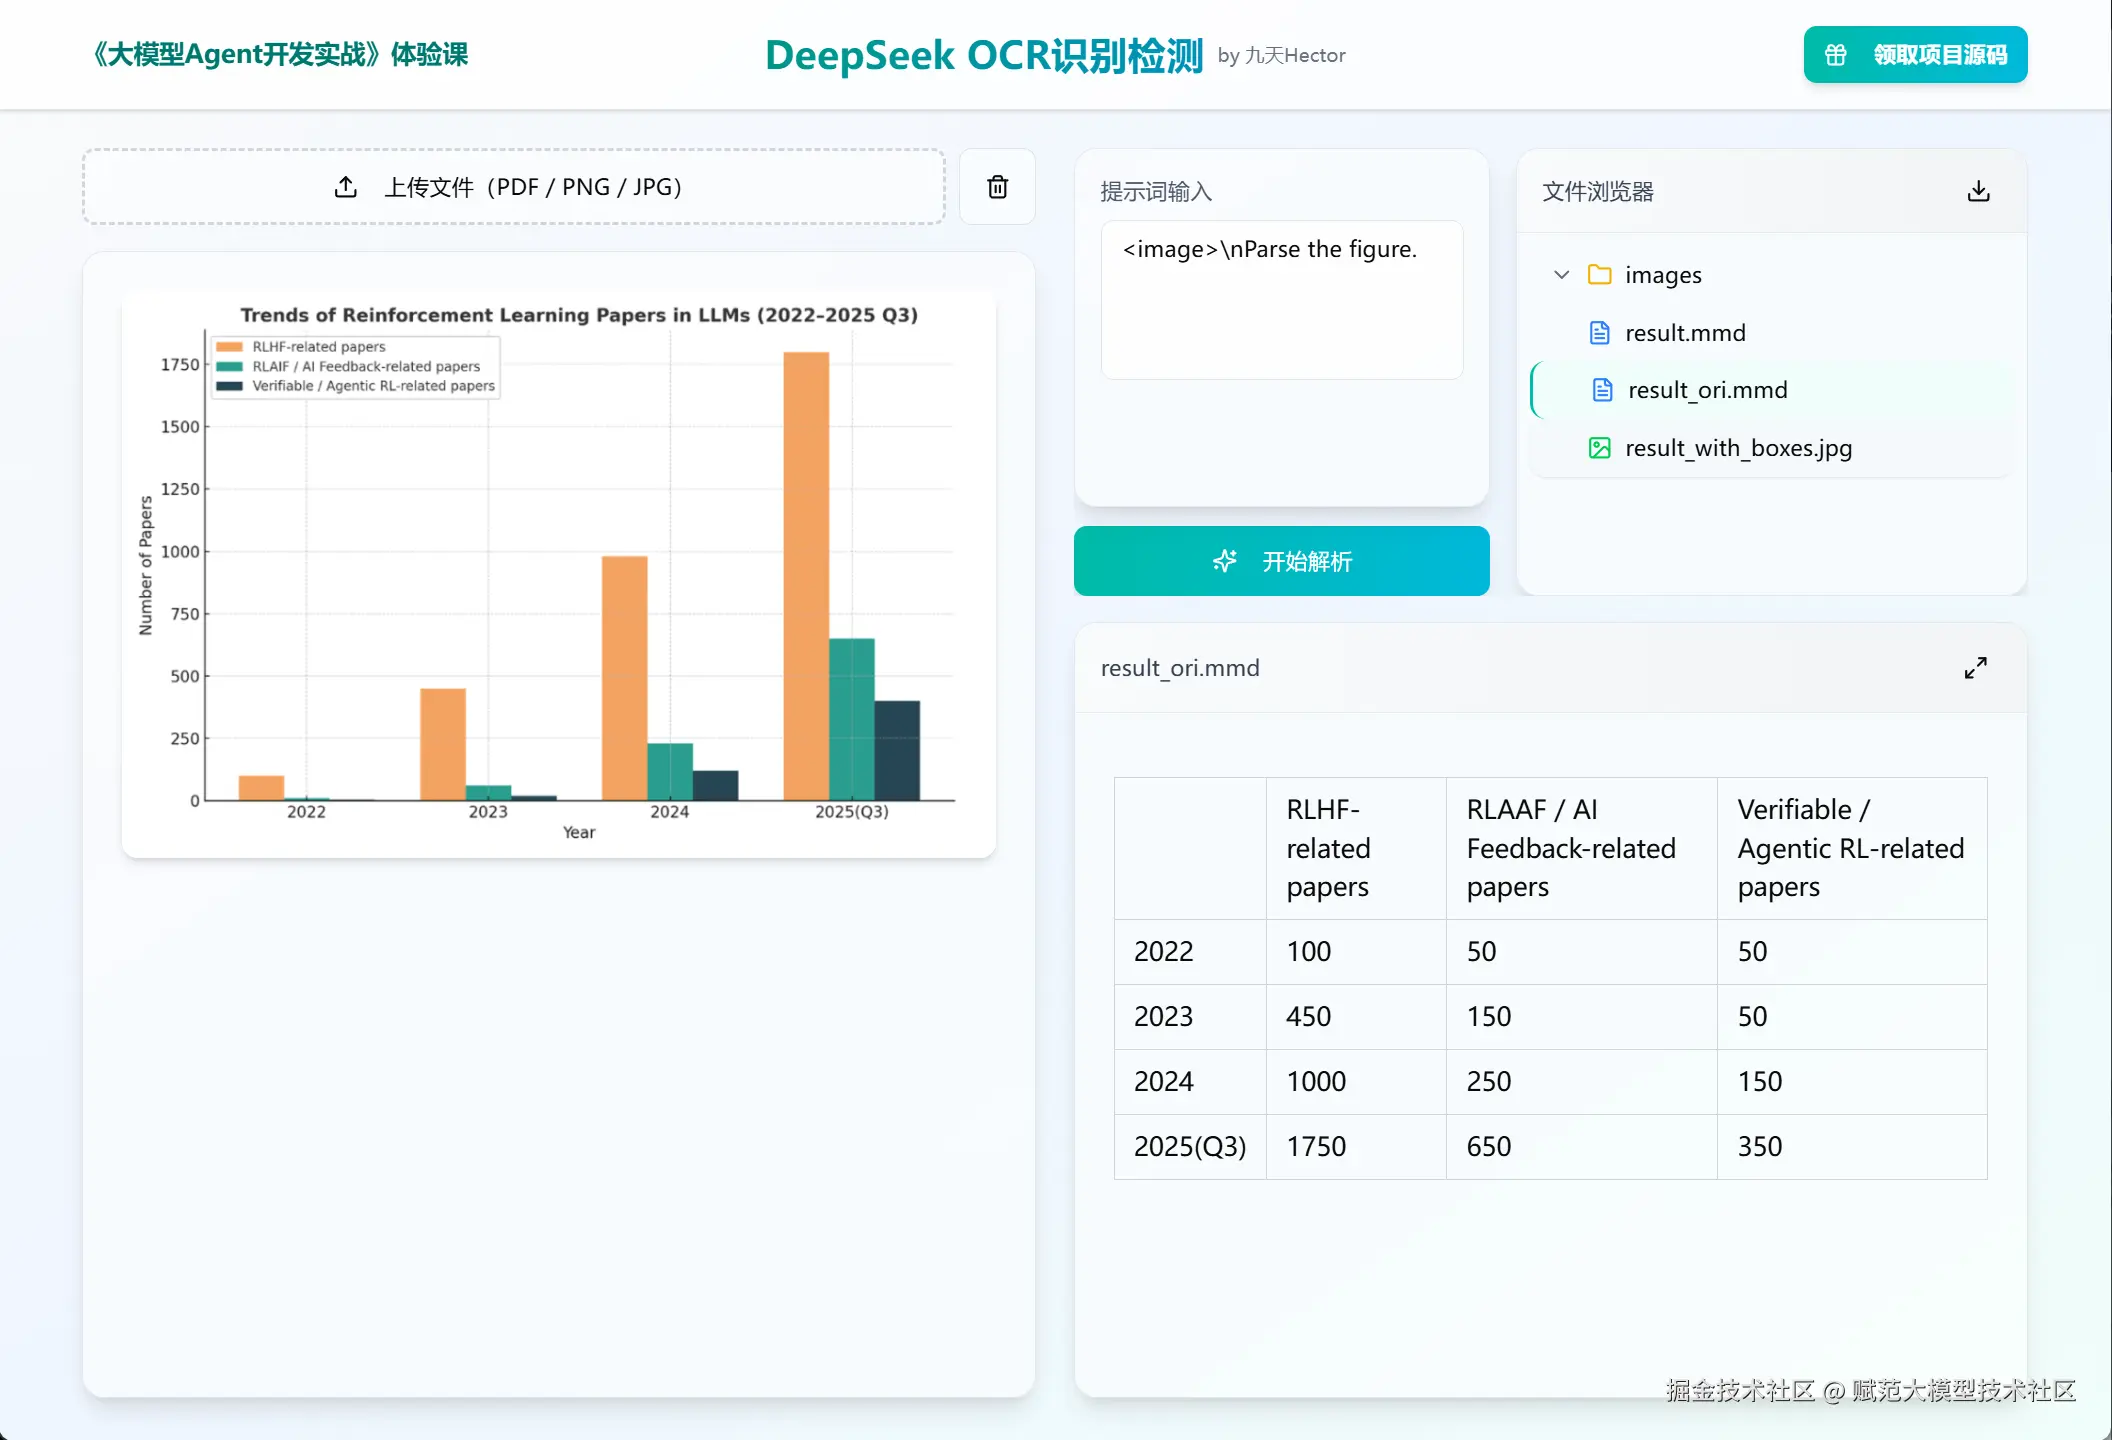Click the course title link
2112x1440 pixels.
pos(280,54)
